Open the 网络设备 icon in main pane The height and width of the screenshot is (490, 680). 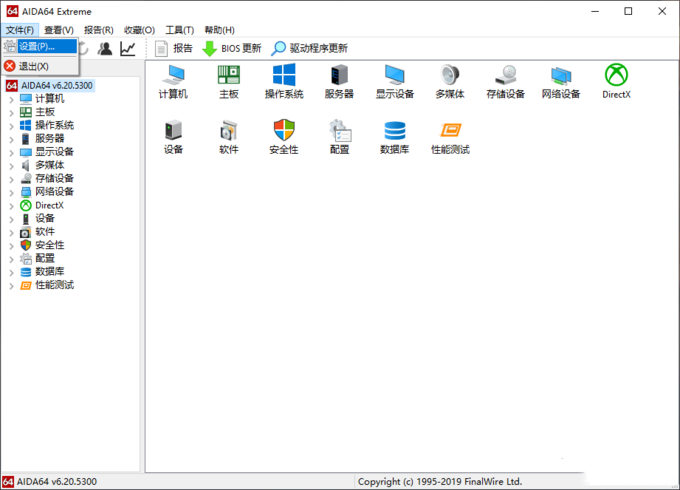click(561, 82)
